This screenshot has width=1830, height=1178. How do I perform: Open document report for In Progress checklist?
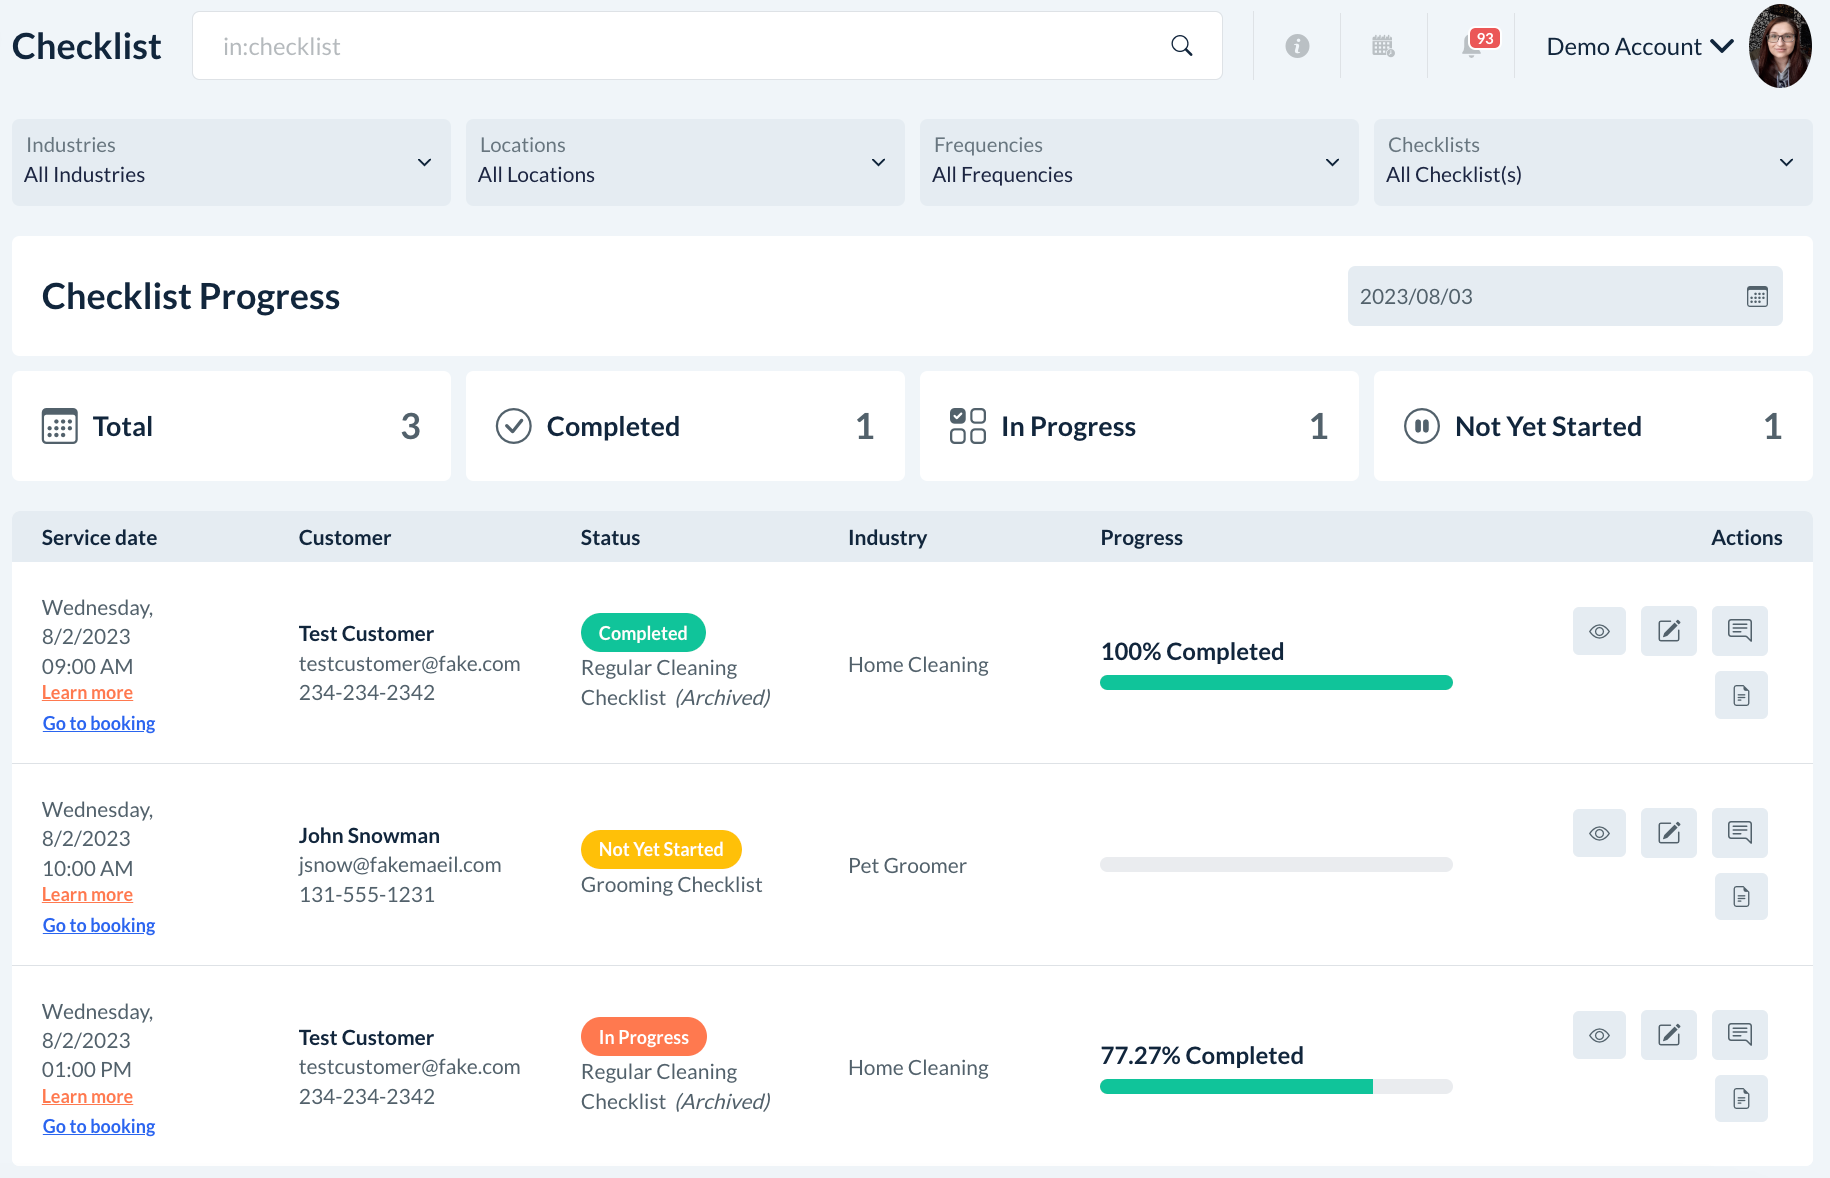pos(1740,1099)
